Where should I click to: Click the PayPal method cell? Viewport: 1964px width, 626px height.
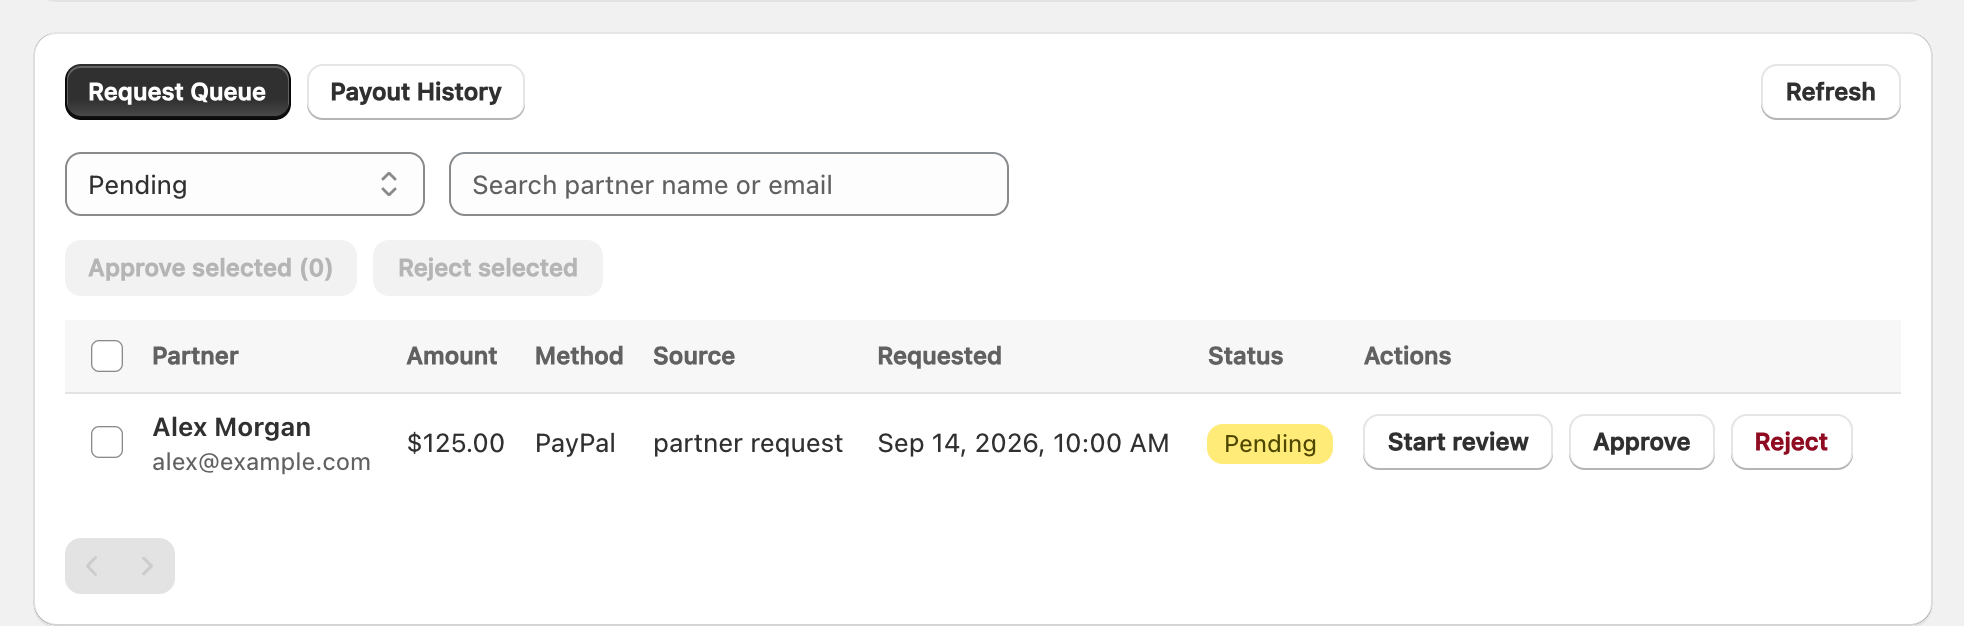[575, 443]
